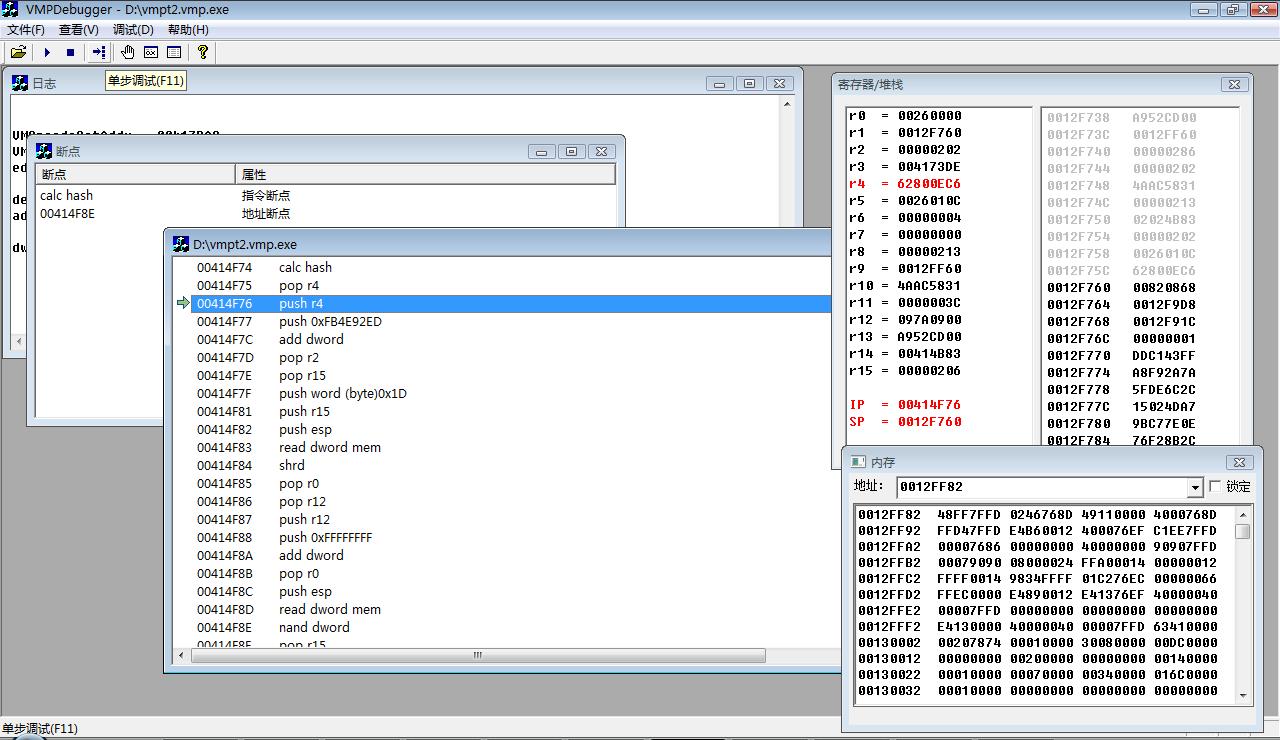1280x740 pixels.
Task: Select line push 0xFB4E92ED
Action: point(510,321)
